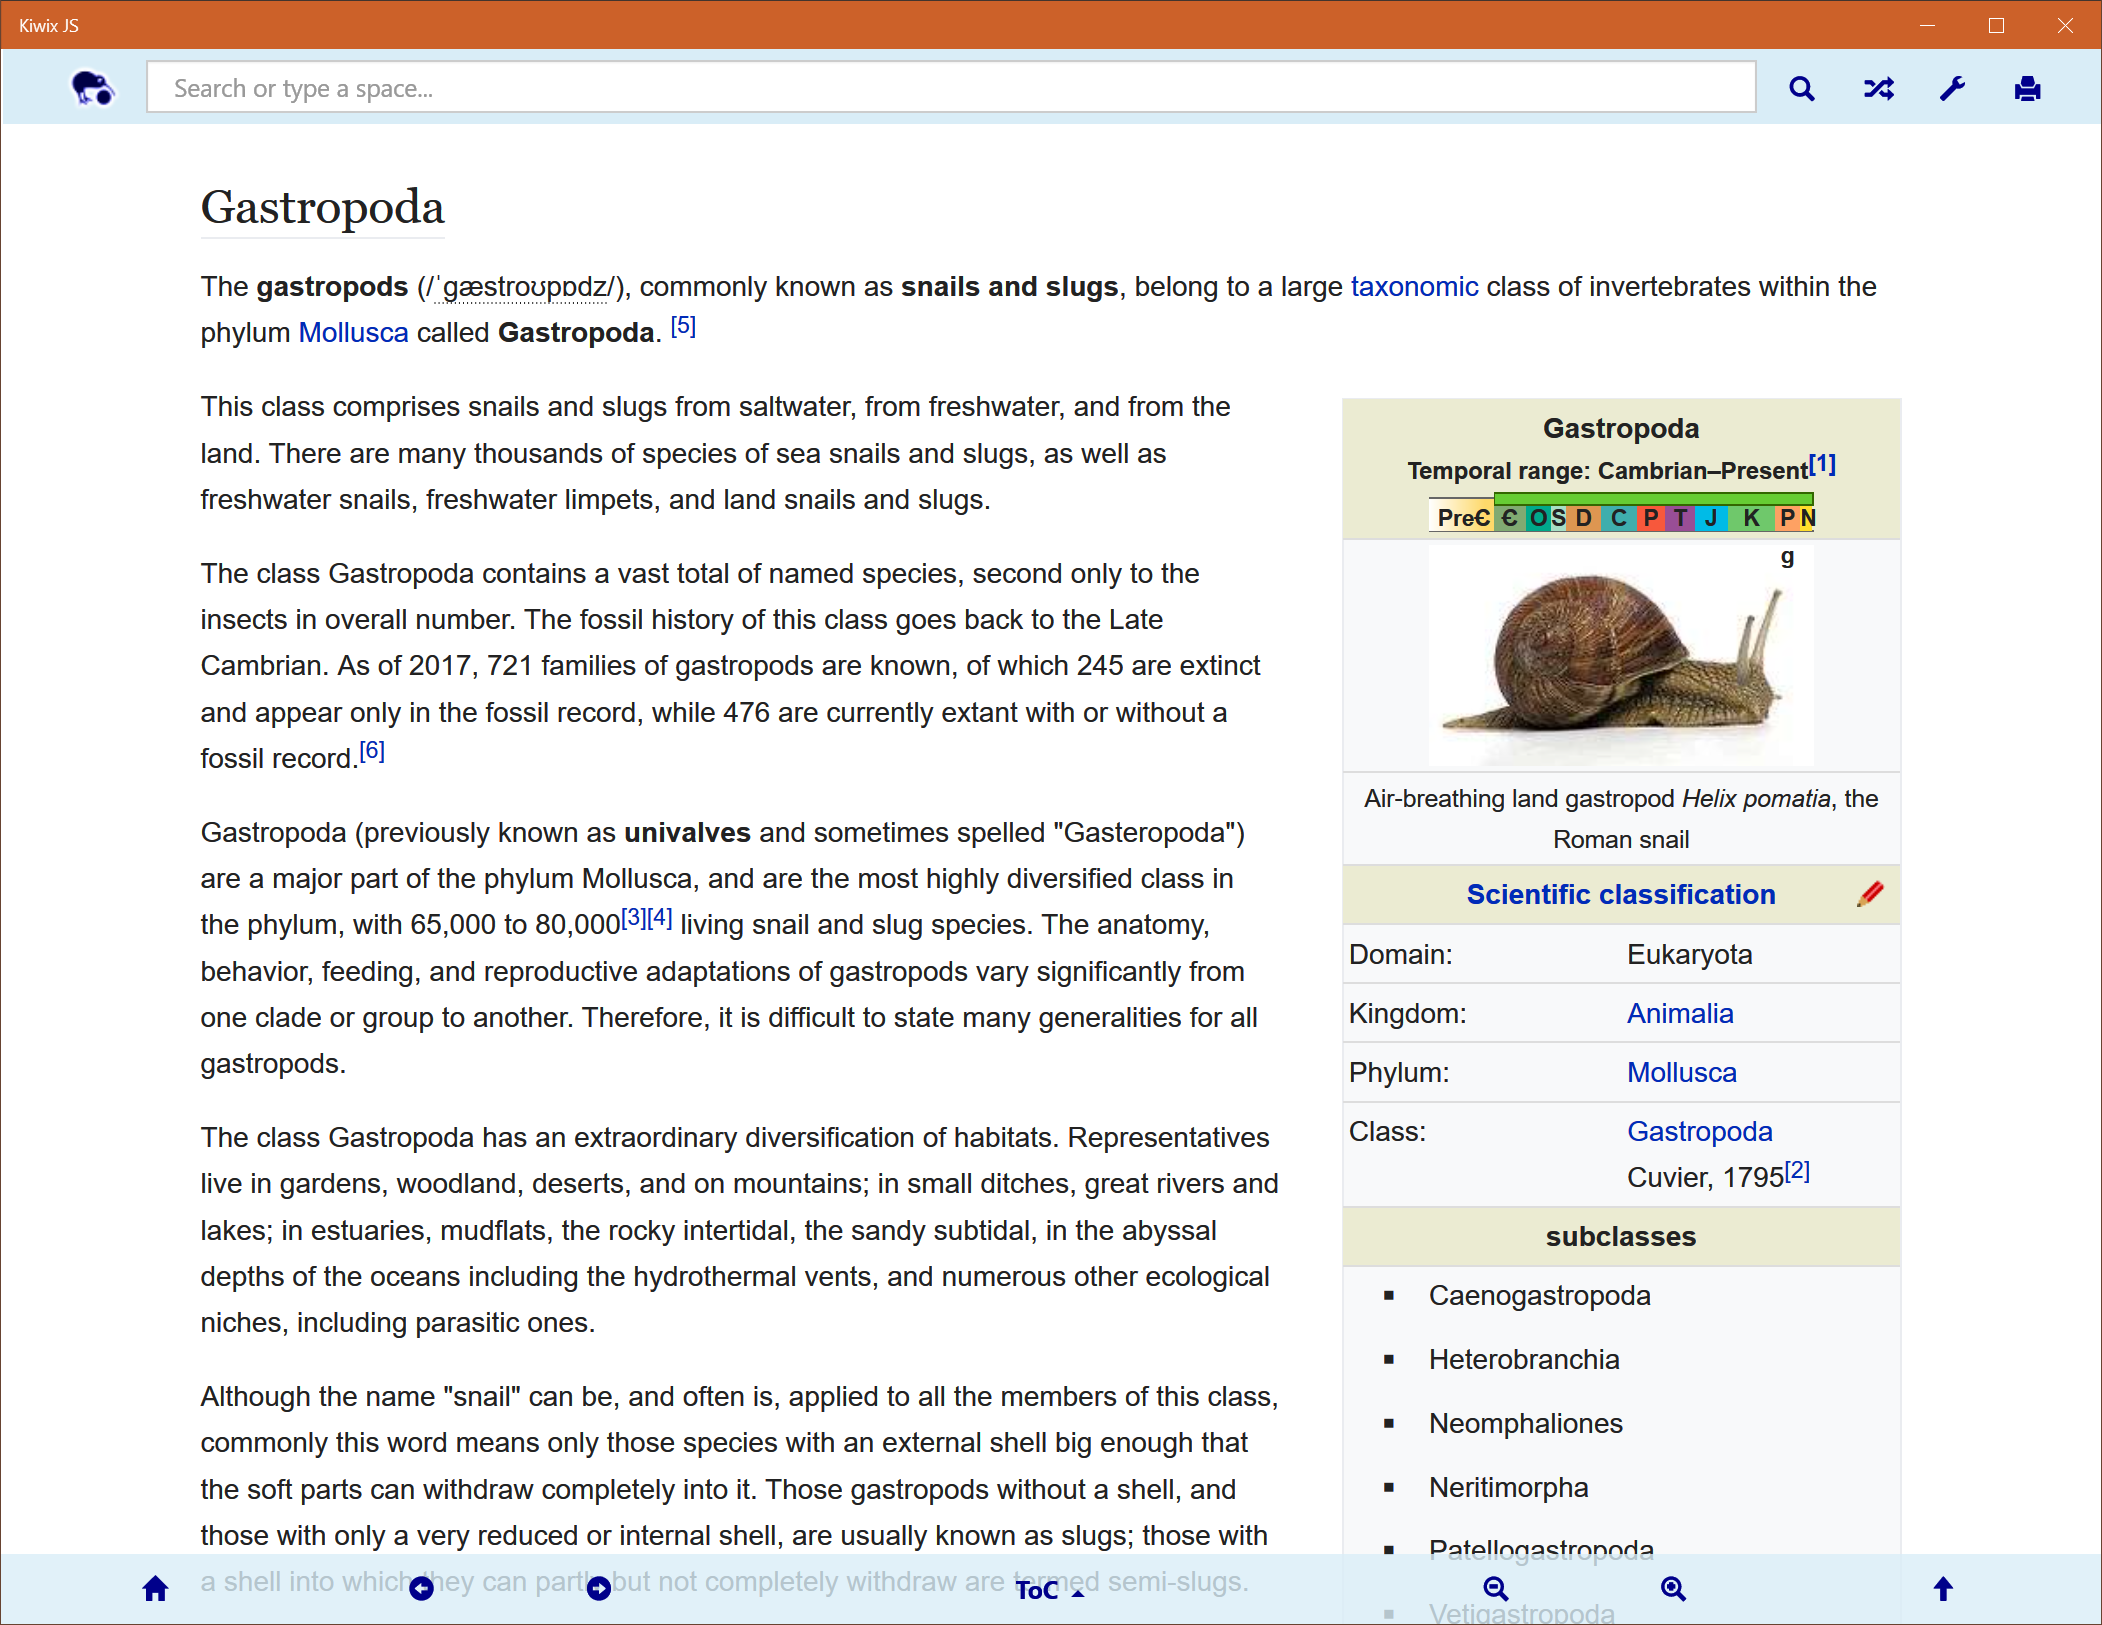The height and width of the screenshot is (1625, 2102).
Task: Maximize the Kiwix JS window
Action: (x=1996, y=25)
